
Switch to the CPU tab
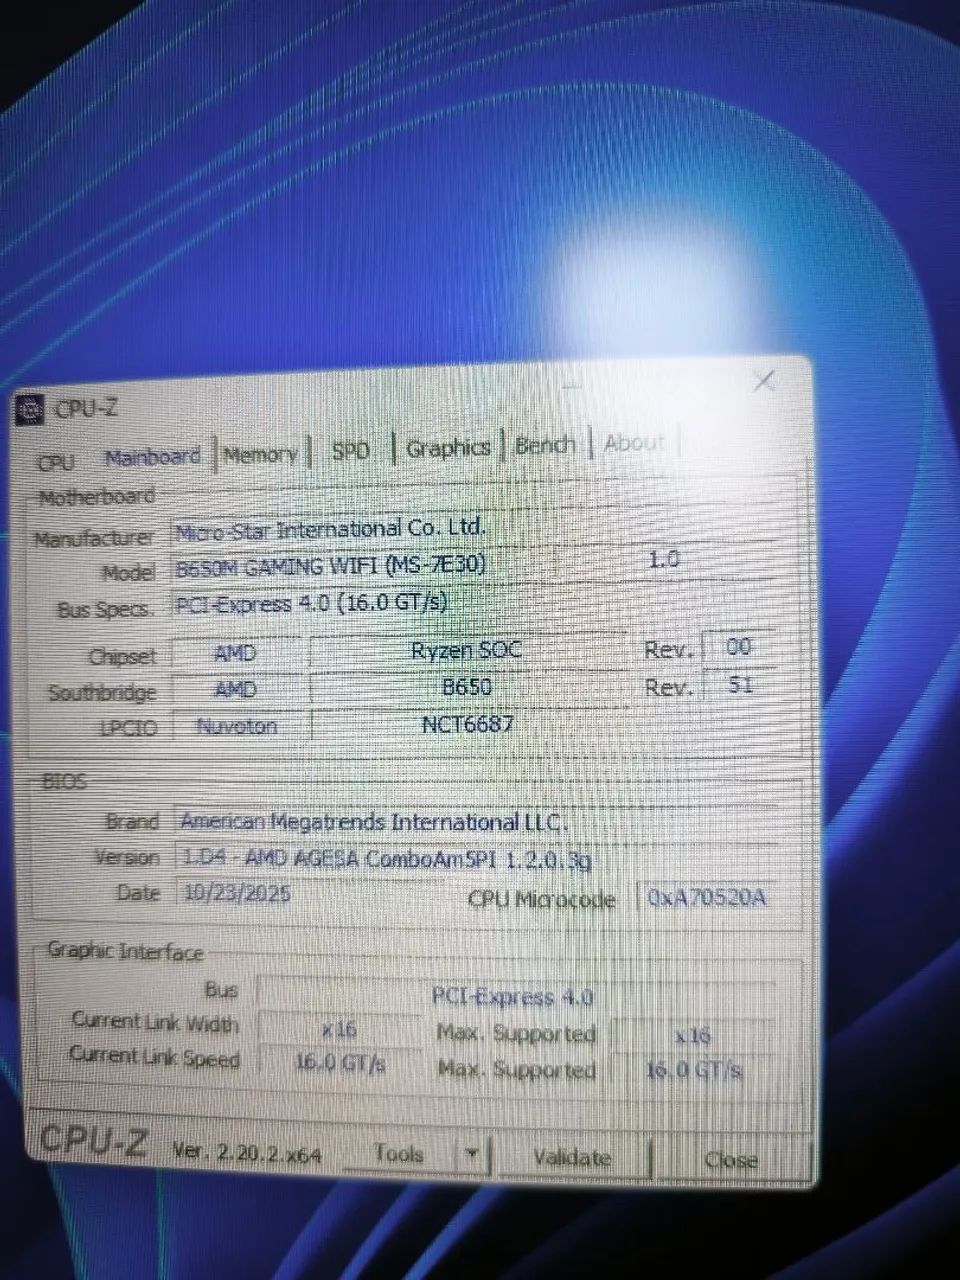[x=56, y=463]
